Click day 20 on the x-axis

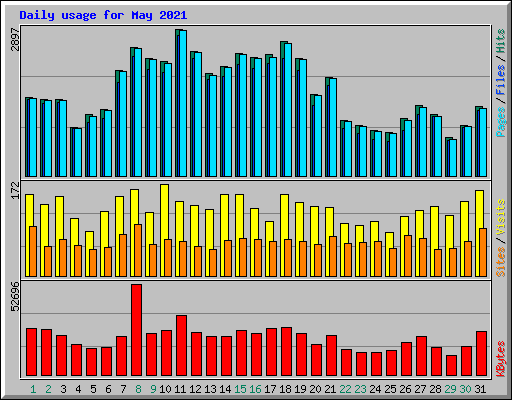(315, 389)
